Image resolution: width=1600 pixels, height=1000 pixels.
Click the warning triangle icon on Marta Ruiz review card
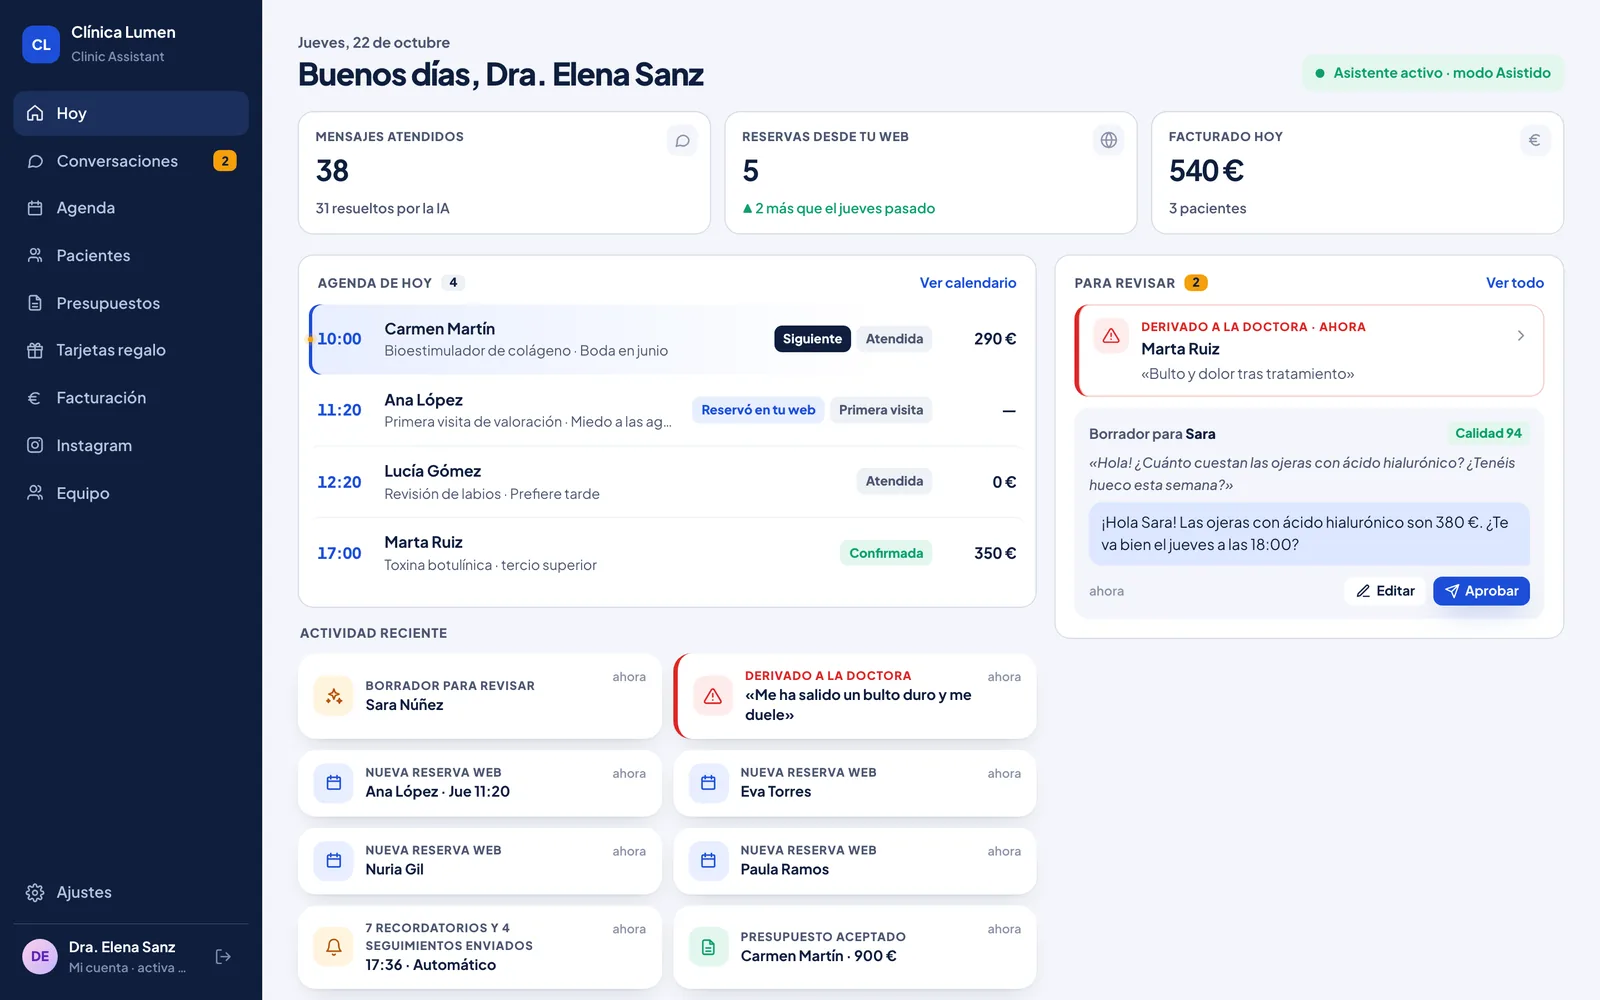point(1111,336)
